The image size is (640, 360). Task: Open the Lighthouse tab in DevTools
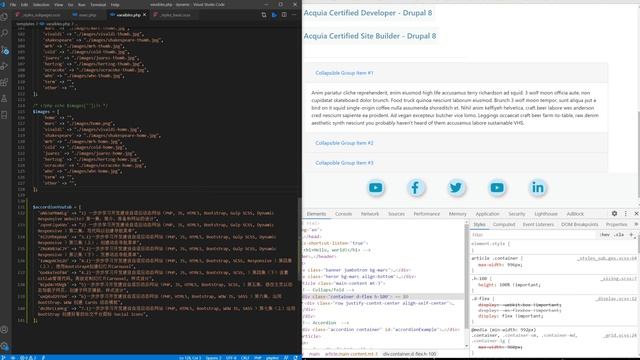click(x=546, y=214)
